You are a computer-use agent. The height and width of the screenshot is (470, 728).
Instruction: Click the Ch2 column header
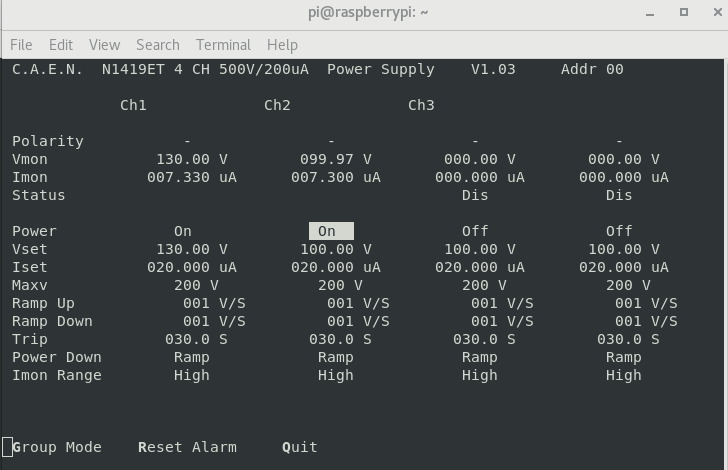(278, 105)
